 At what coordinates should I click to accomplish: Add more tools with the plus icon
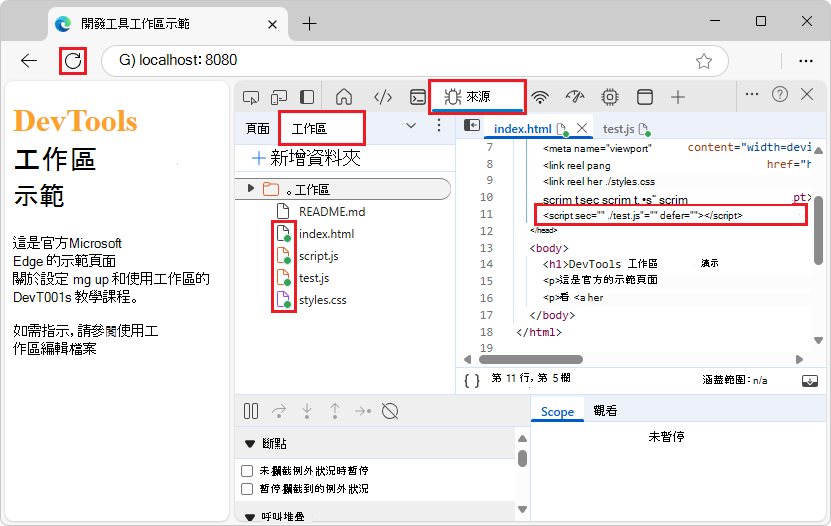(x=678, y=97)
